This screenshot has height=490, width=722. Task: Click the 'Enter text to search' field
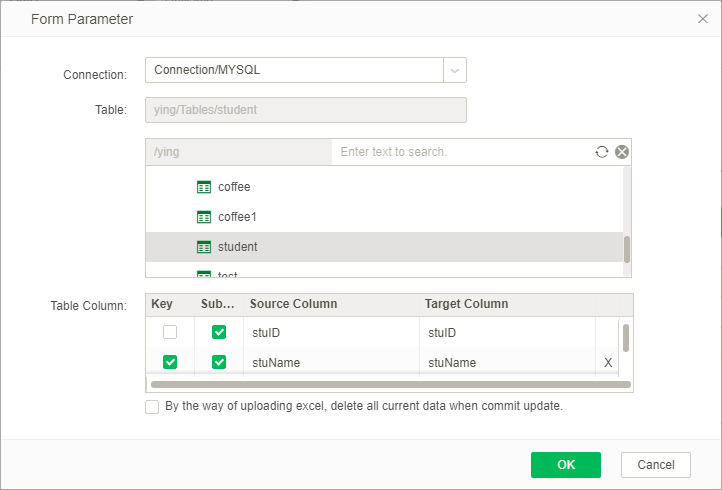pyautogui.click(x=460, y=152)
